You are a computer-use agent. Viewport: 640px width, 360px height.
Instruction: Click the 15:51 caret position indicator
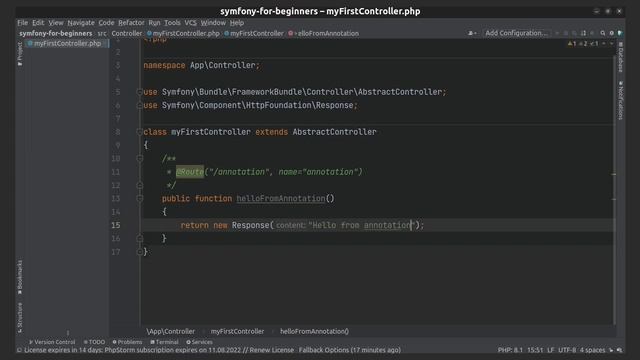point(535,350)
